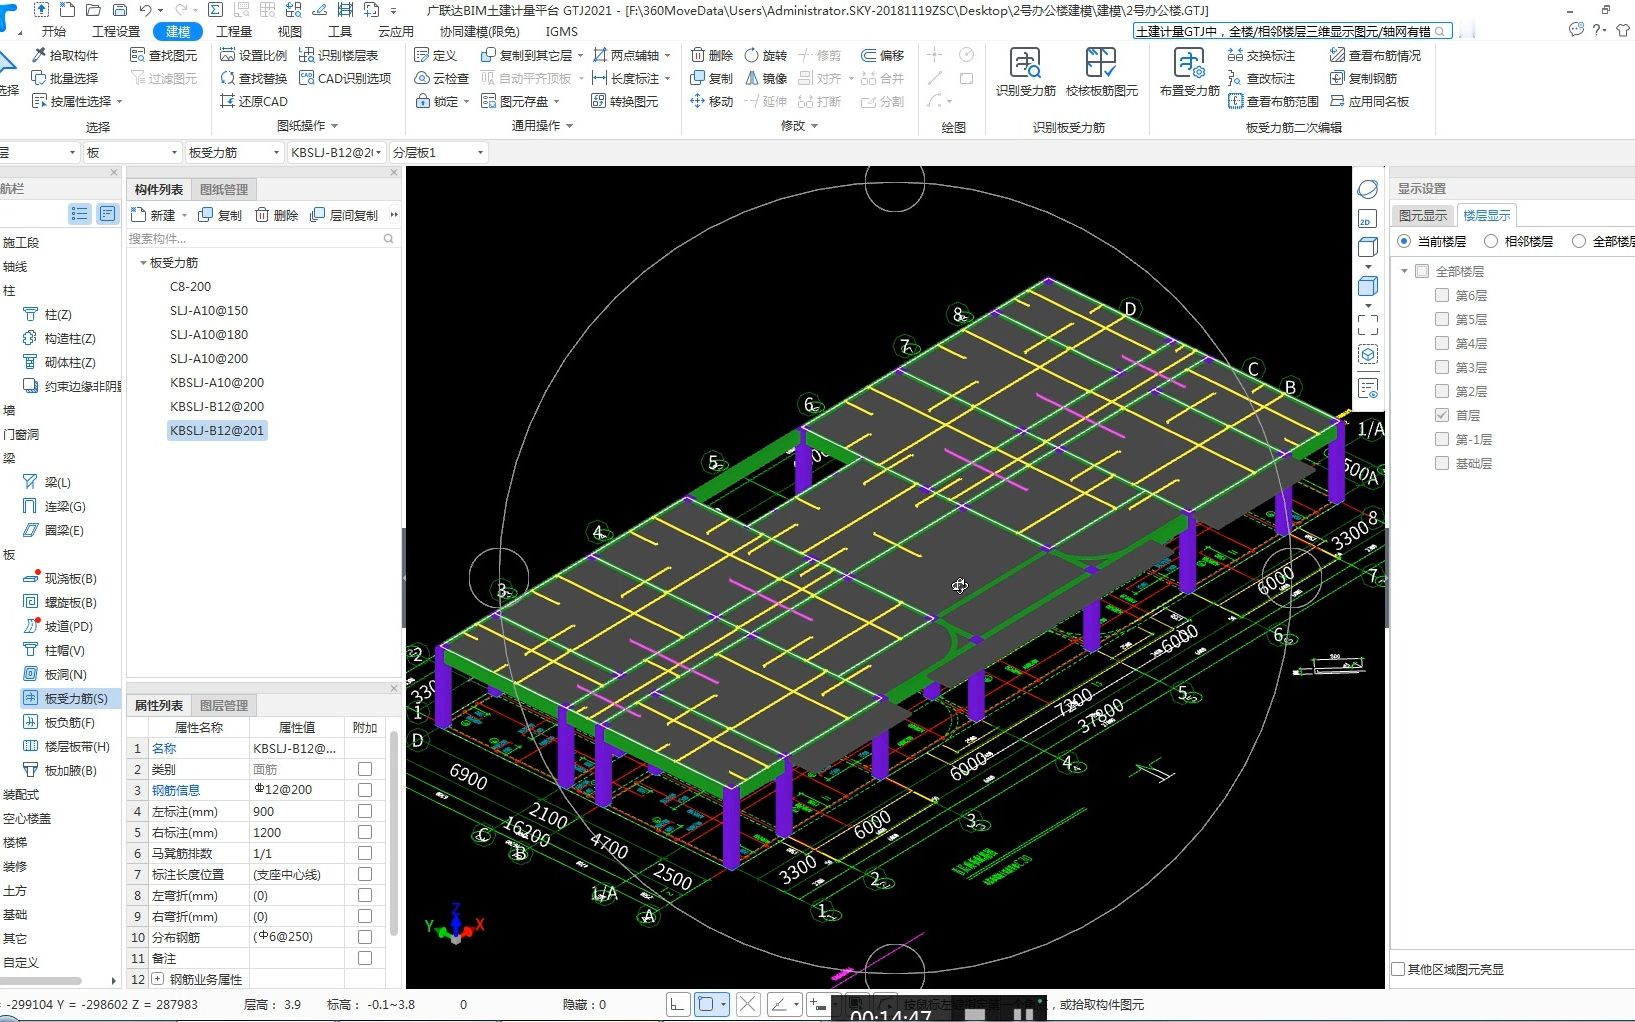The width and height of the screenshot is (1635, 1022).
Task: Click the 复制钢筋 tool
Action: 1363,78
